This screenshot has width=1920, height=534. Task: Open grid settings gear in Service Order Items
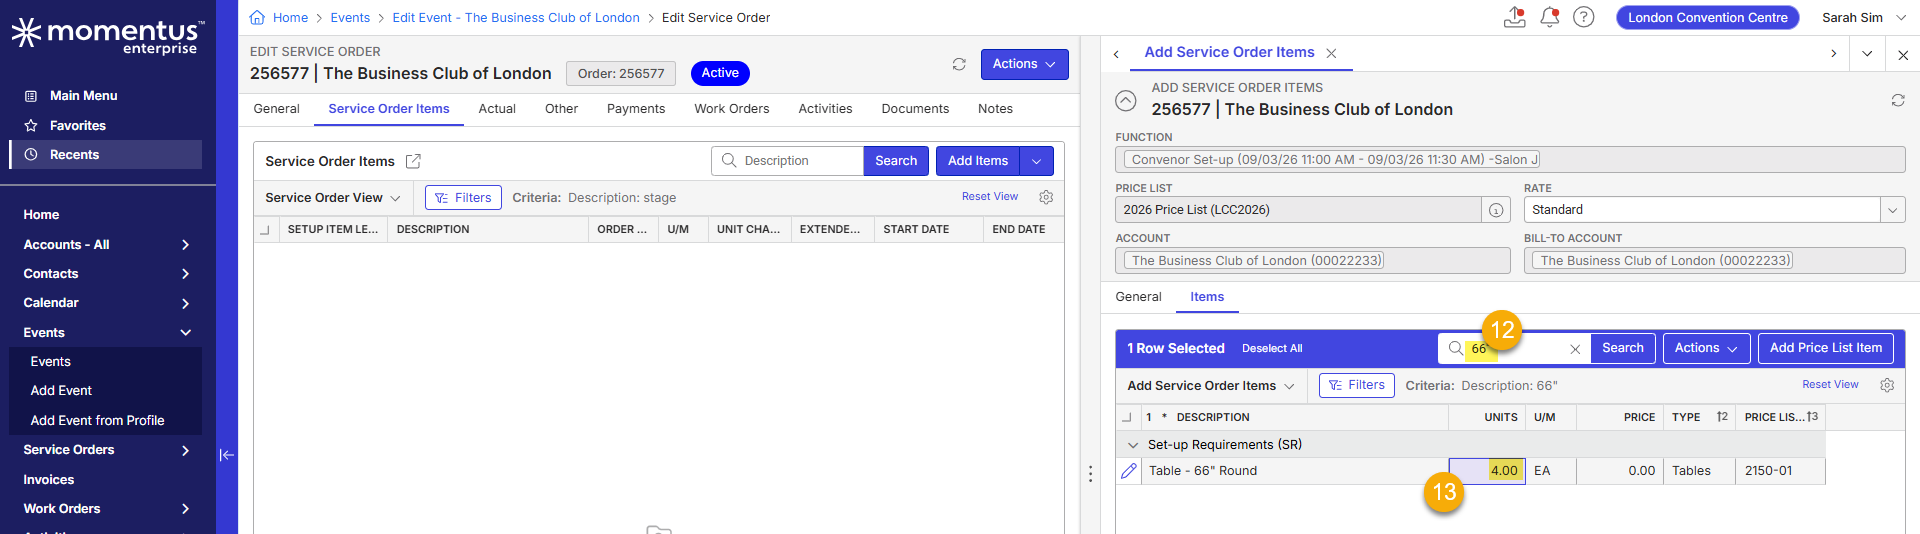(1046, 197)
